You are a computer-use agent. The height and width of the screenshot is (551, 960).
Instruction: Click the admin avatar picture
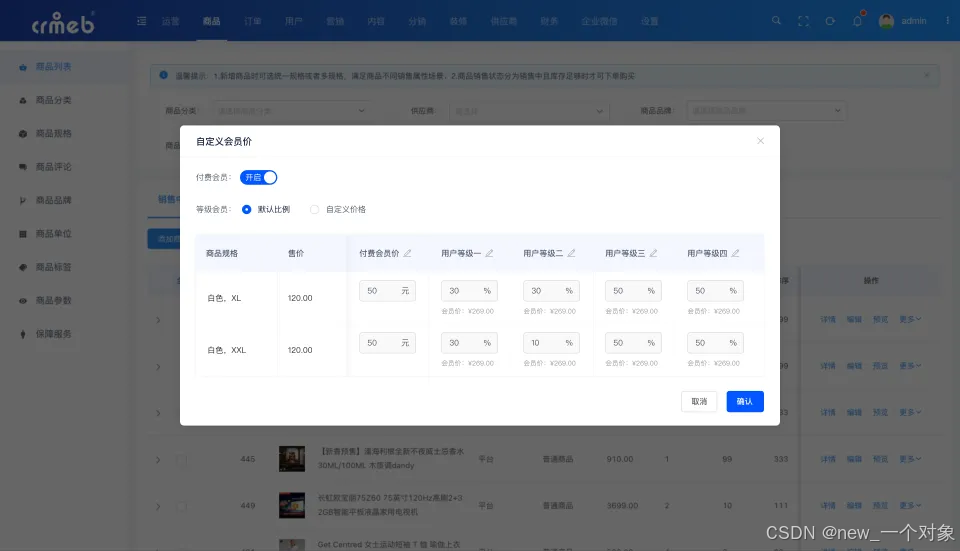(886, 21)
